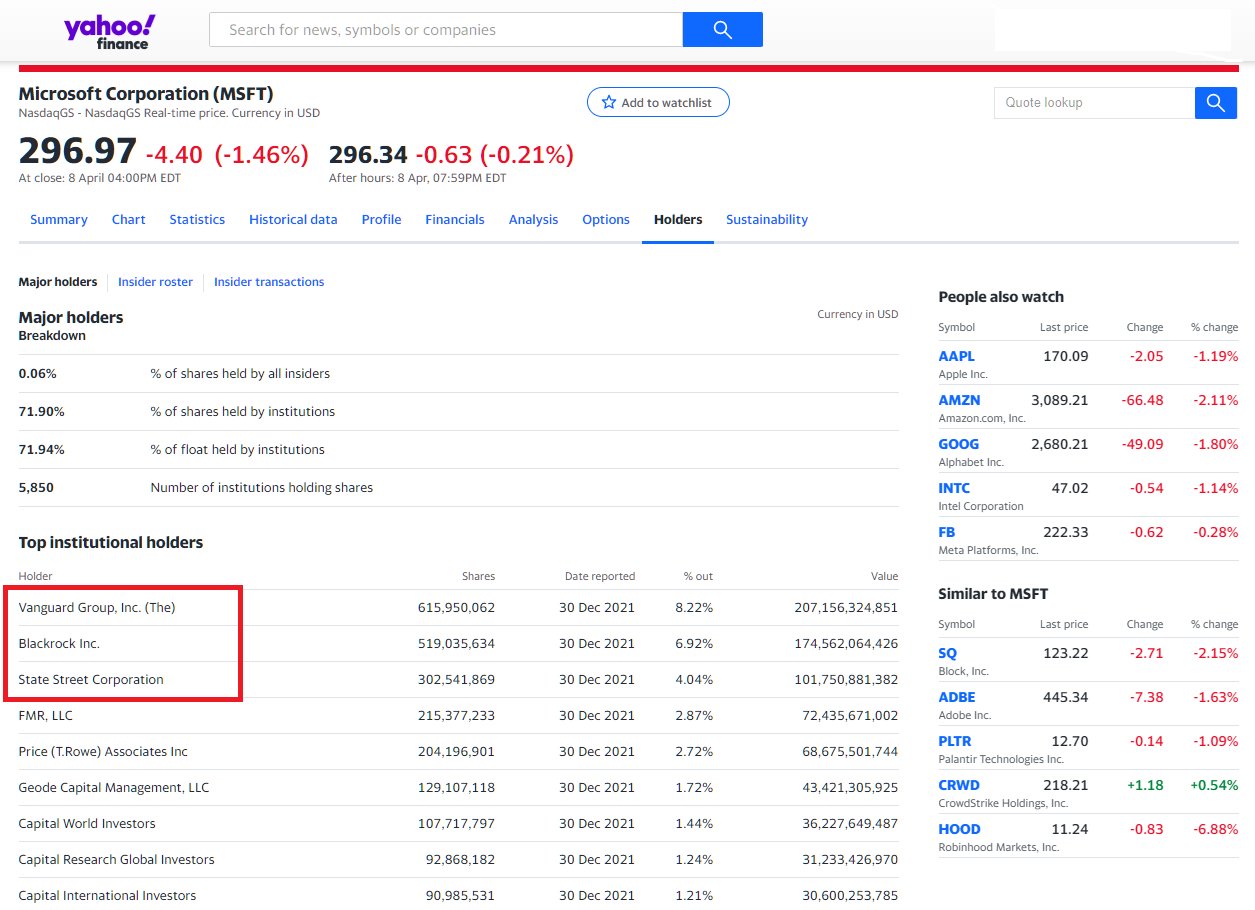Click CRWD +0.54% change value
This screenshot has height=910, width=1255.
pos(1214,785)
